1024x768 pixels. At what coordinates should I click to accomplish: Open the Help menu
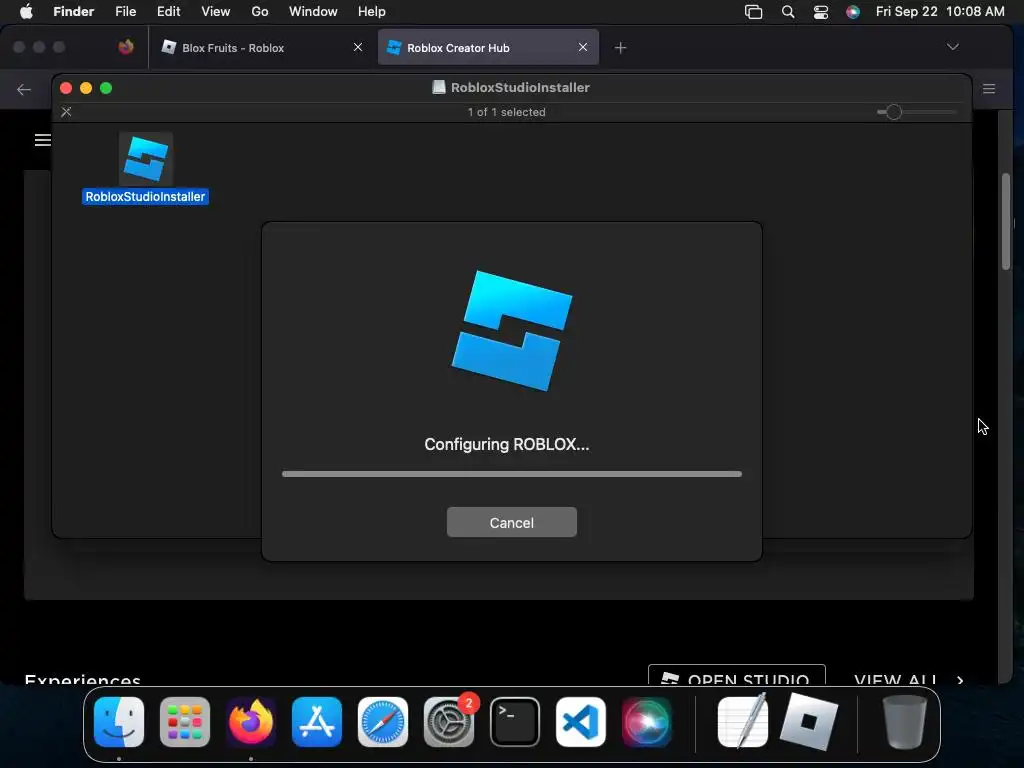click(372, 11)
